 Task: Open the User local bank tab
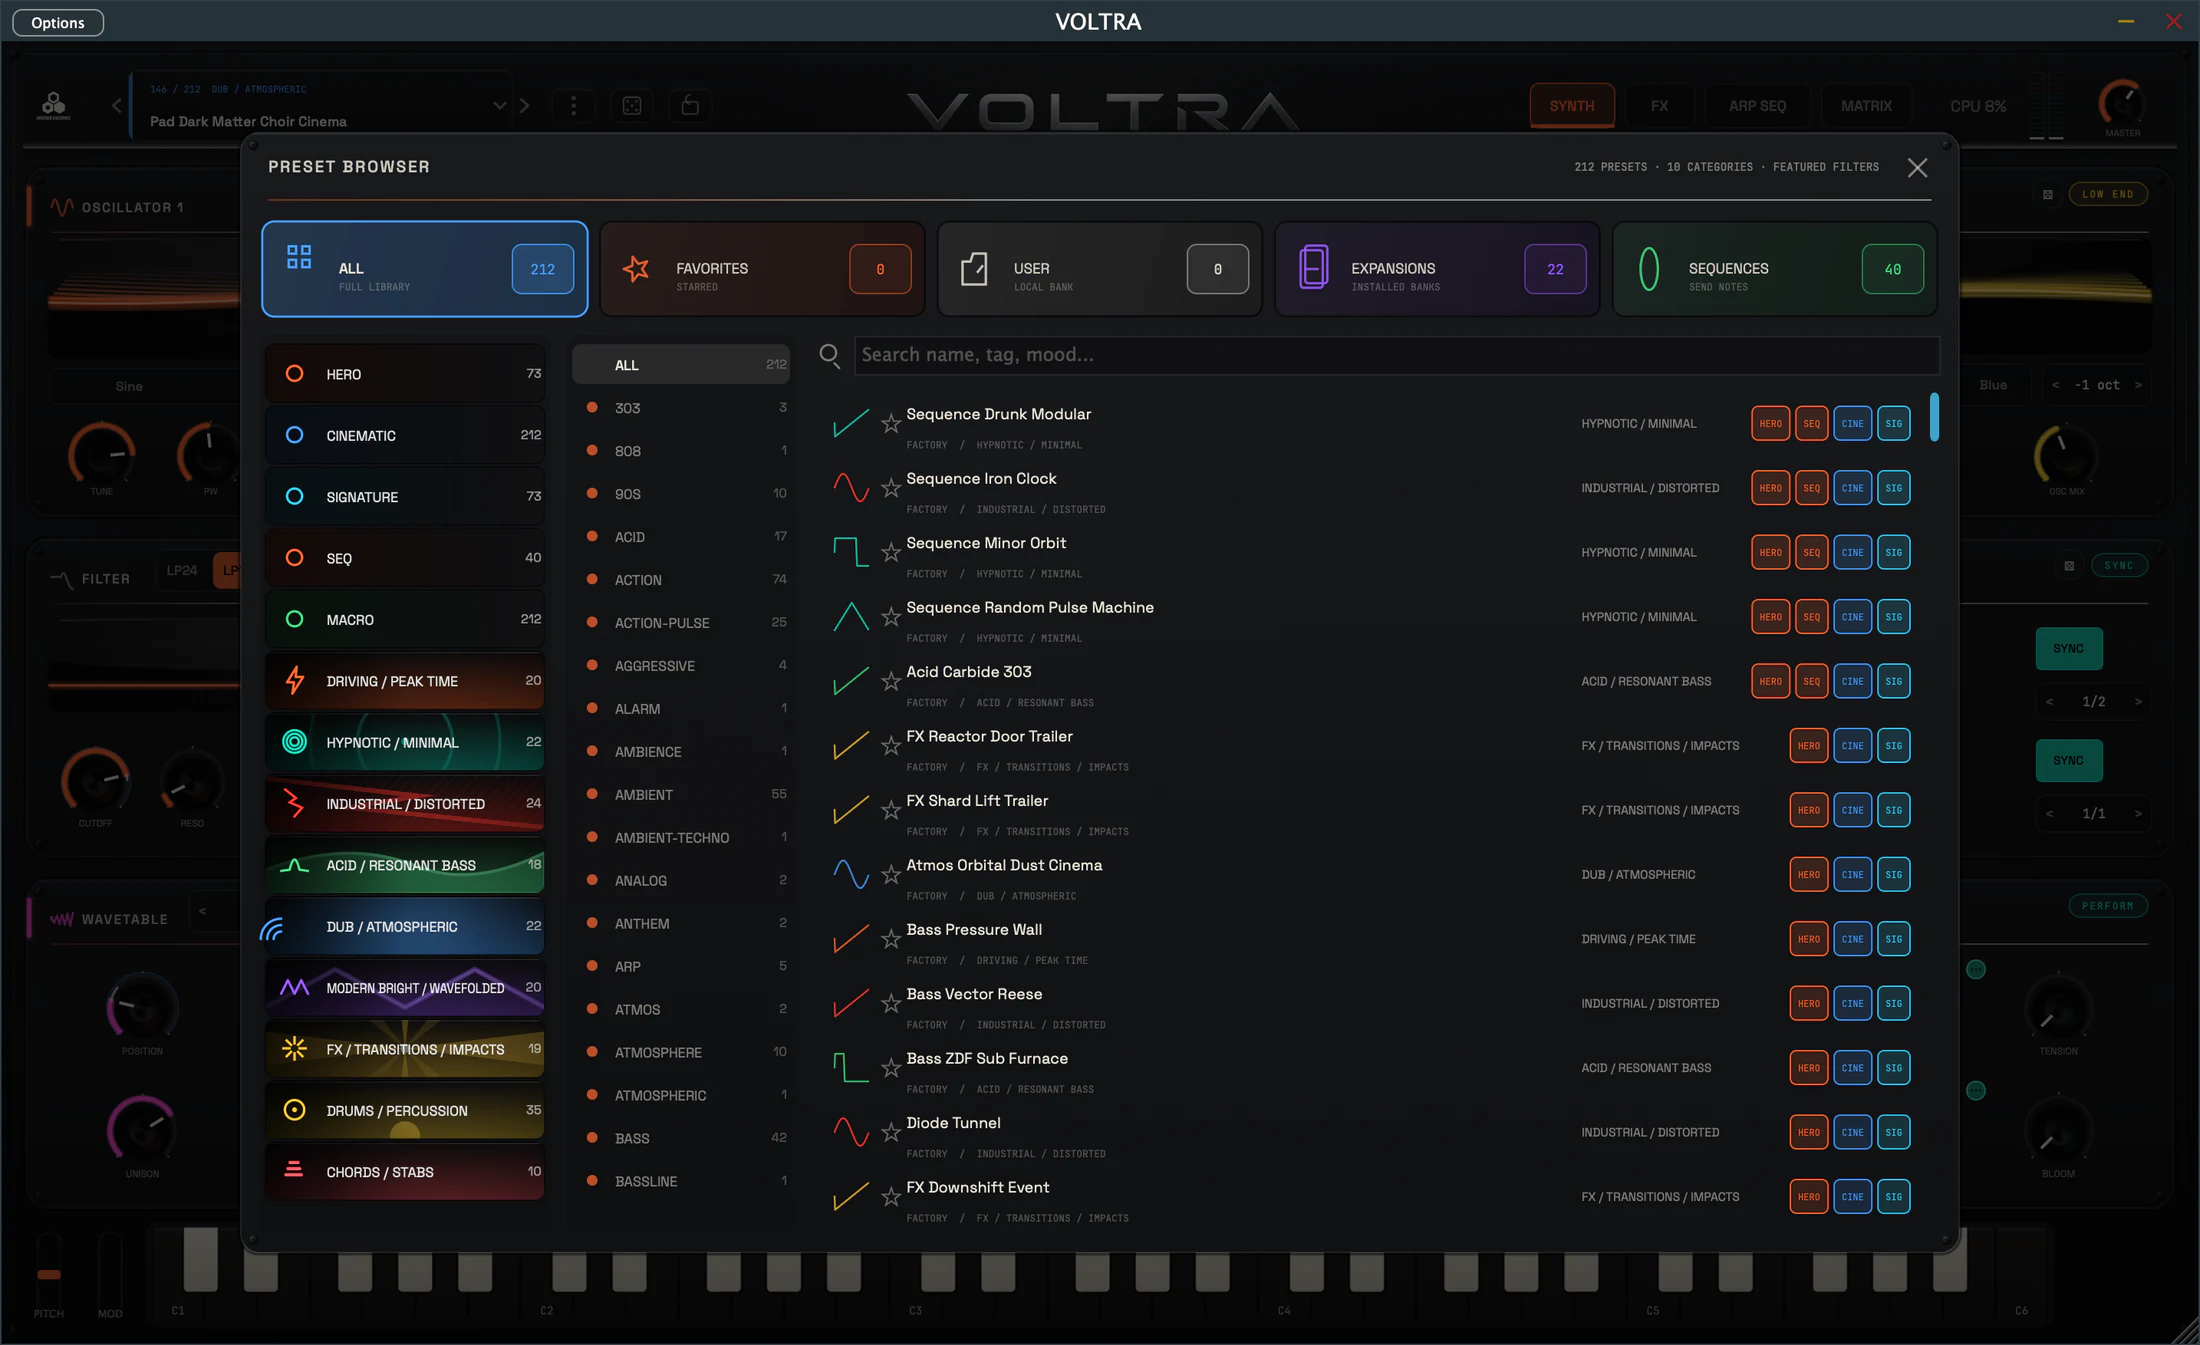pyautogui.click(x=1100, y=269)
